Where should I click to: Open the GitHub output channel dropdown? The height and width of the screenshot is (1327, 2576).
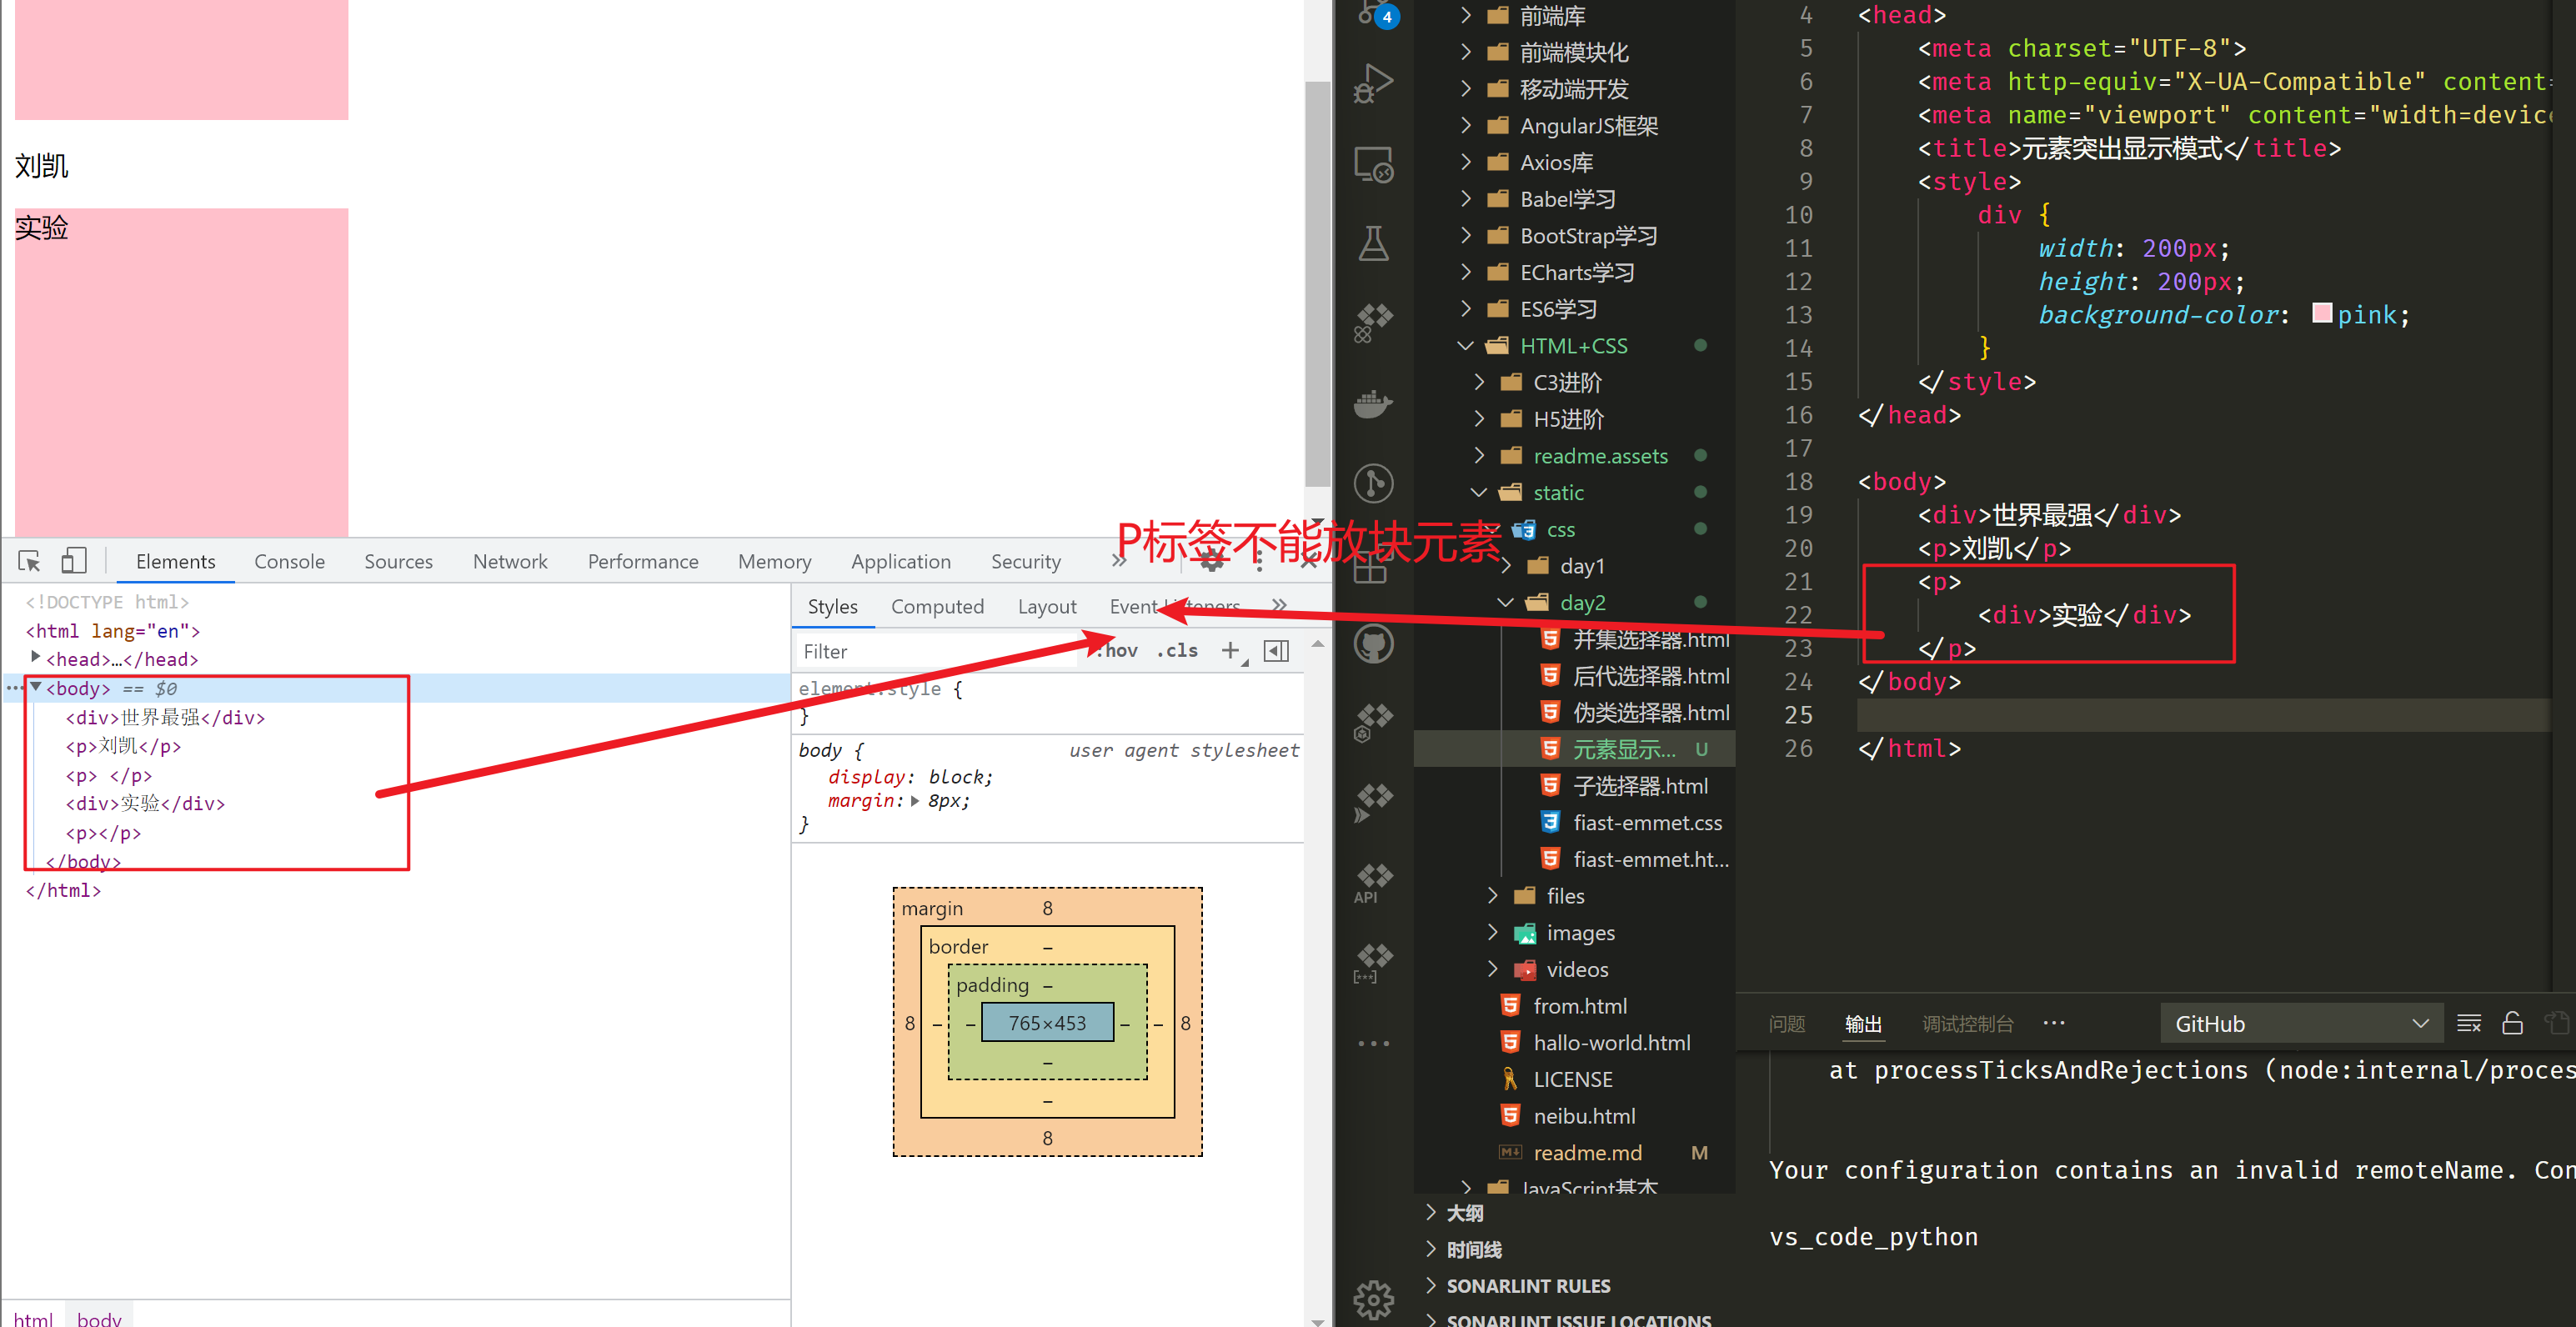(2301, 1023)
